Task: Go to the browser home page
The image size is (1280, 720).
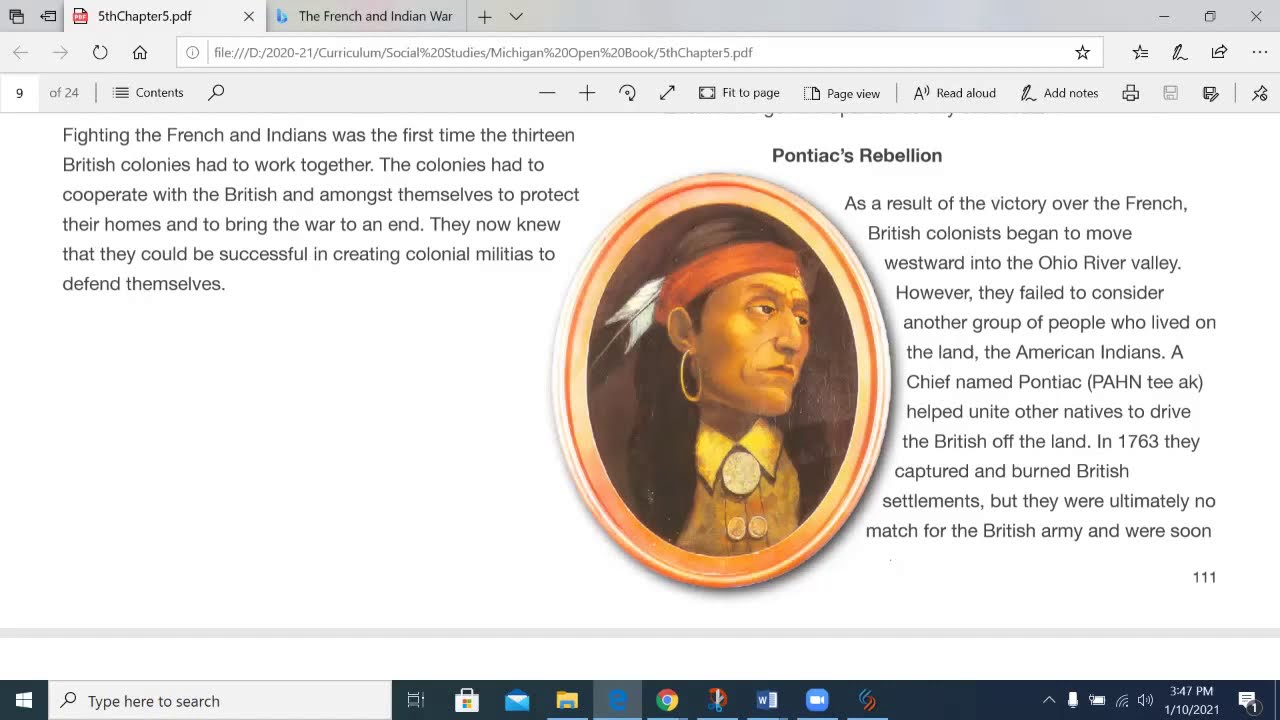Action: (140, 52)
